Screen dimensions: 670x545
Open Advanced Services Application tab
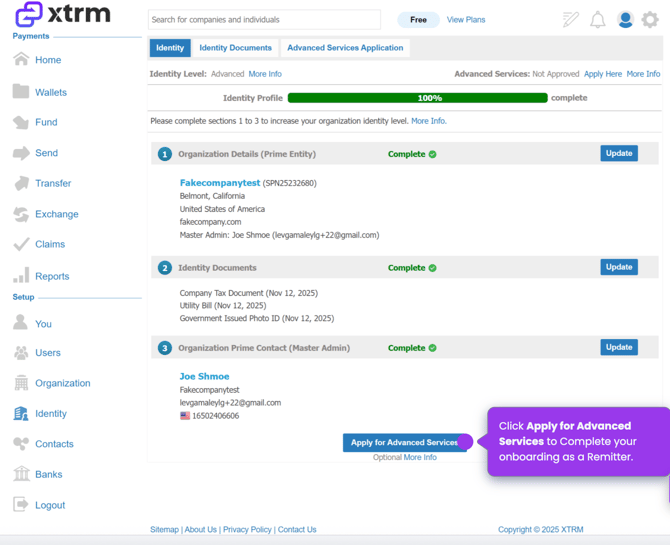click(x=345, y=48)
